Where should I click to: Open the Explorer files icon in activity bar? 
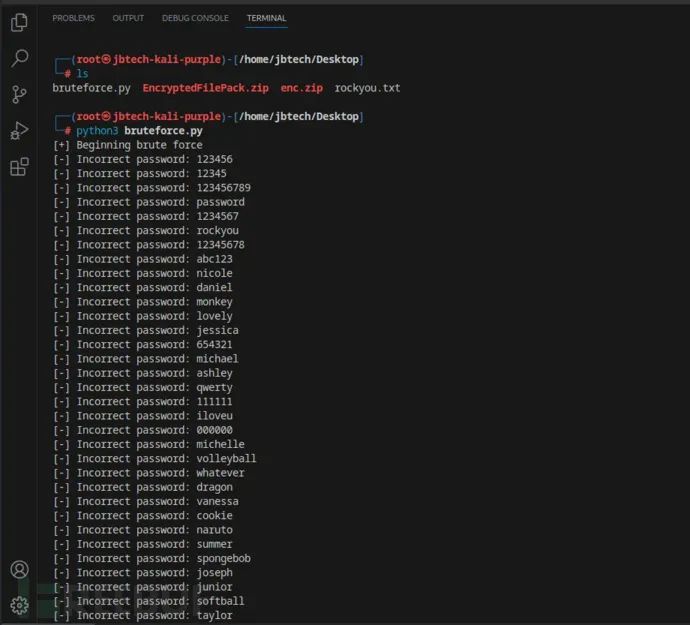click(x=19, y=22)
